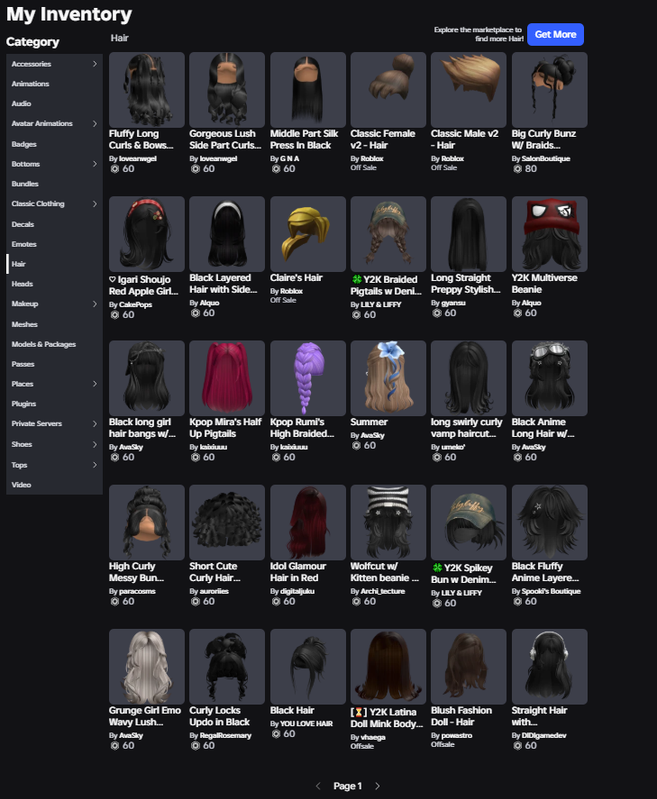Go to the next inventory page arrow
The image size is (657, 799).
pyautogui.click(x=377, y=786)
